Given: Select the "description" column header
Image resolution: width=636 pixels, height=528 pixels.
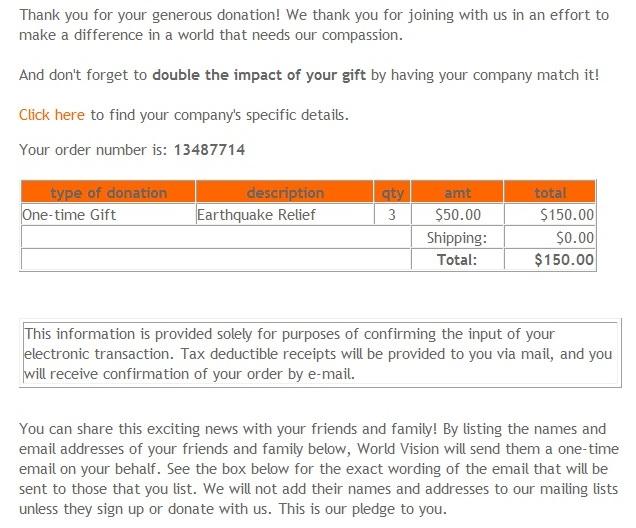Looking at the screenshot, I should tap(285, 193).
